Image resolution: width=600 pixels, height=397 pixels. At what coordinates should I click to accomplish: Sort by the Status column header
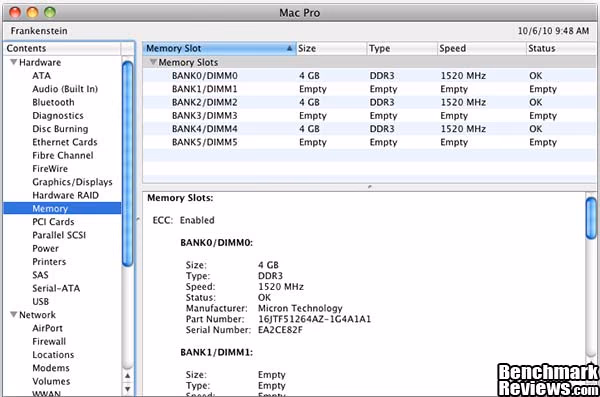pos(561,48)
